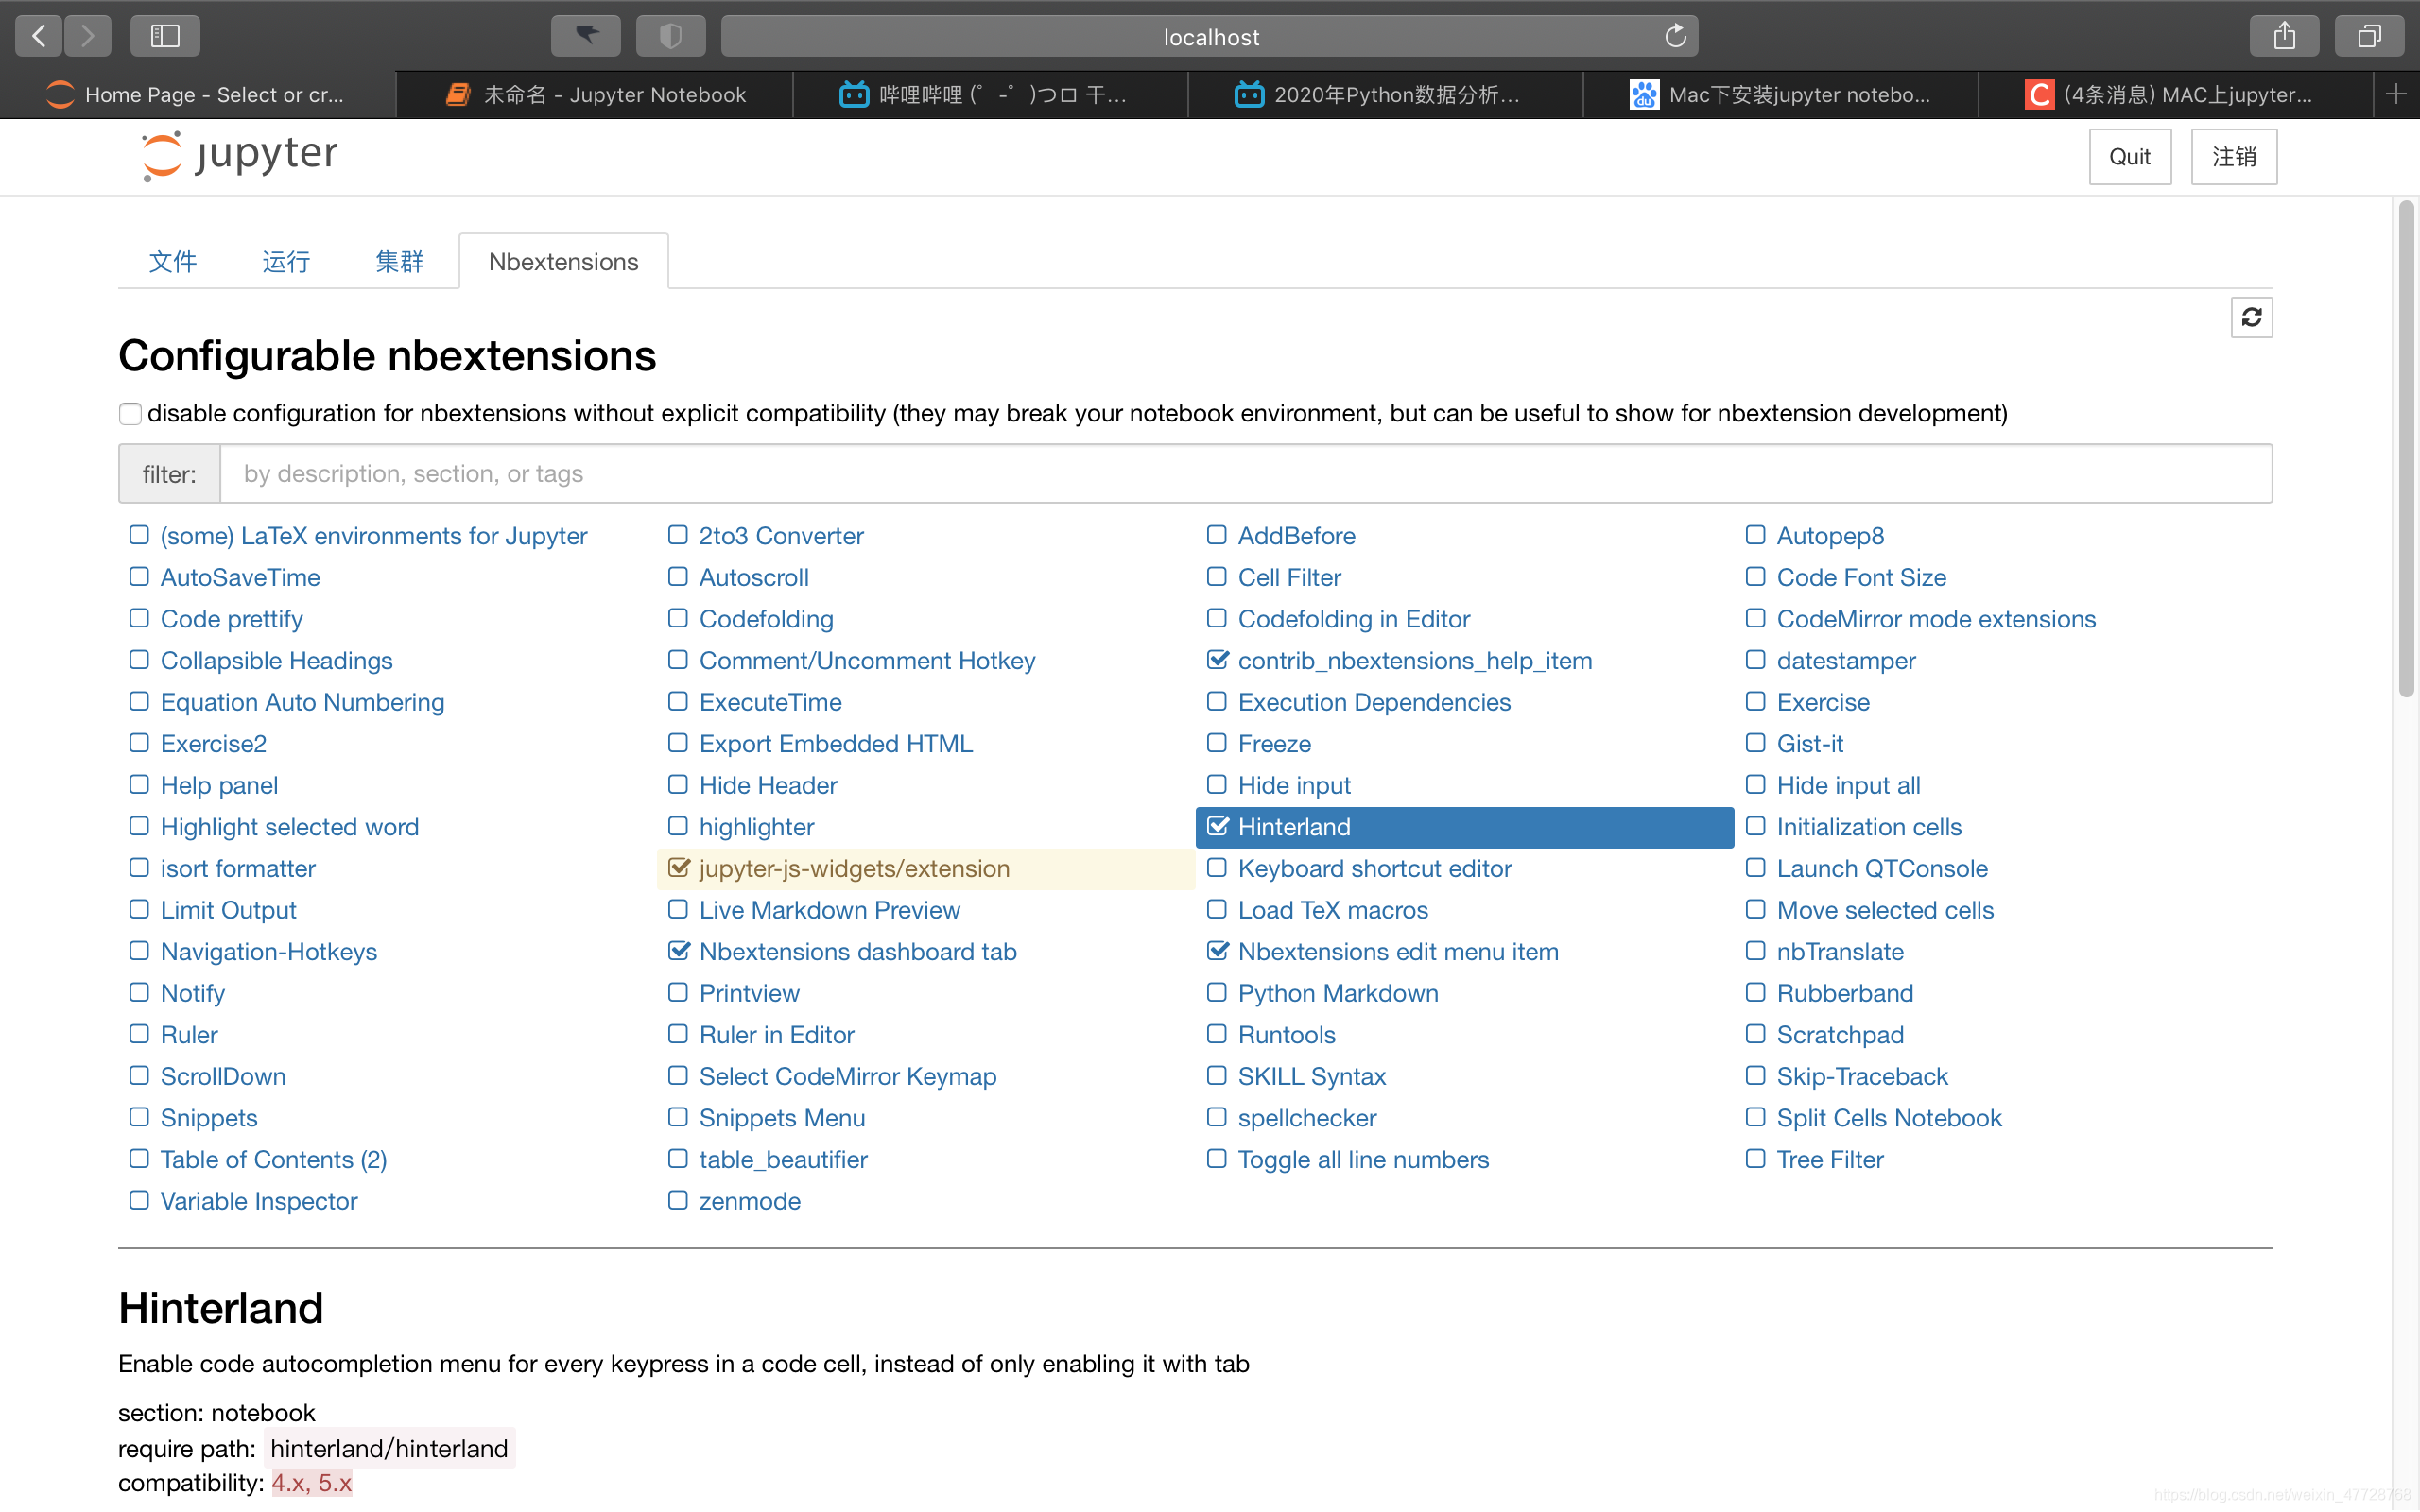2420x1512 pixels.
Task: Uncheck the Hinterland extension checkbox
Action: [x=1217, y=826]
